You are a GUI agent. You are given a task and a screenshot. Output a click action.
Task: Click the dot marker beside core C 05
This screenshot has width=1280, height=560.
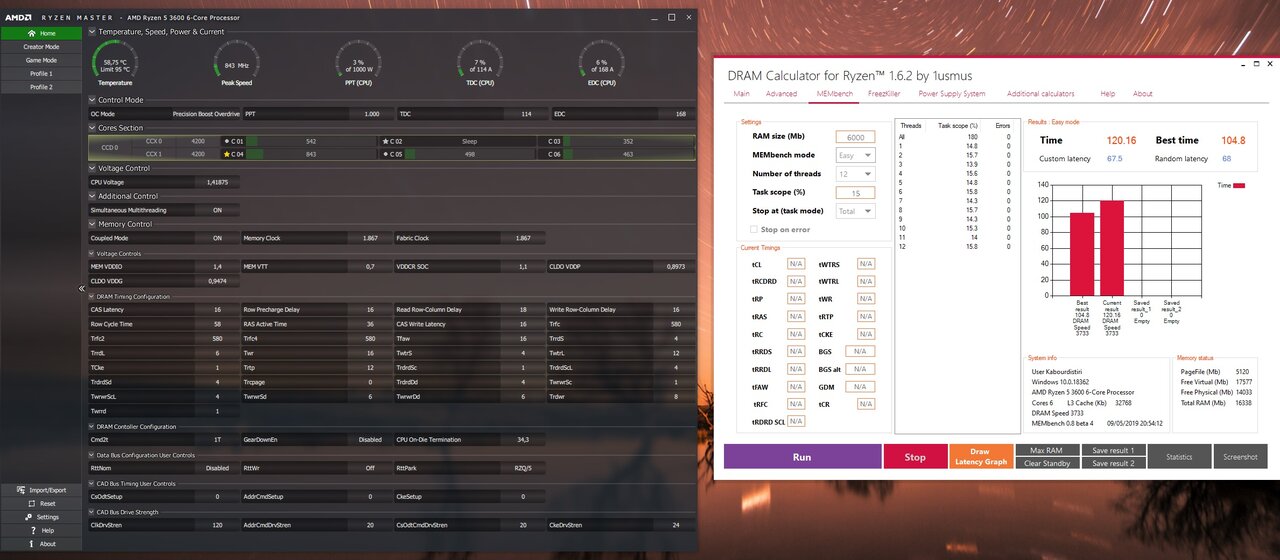pos(385,154)
